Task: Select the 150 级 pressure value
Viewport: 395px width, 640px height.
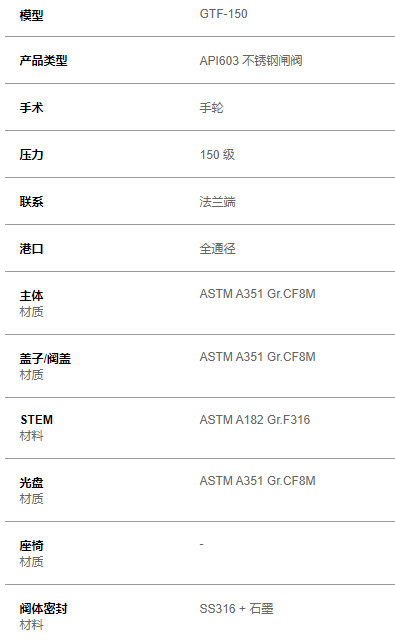Action: (217, 155)
